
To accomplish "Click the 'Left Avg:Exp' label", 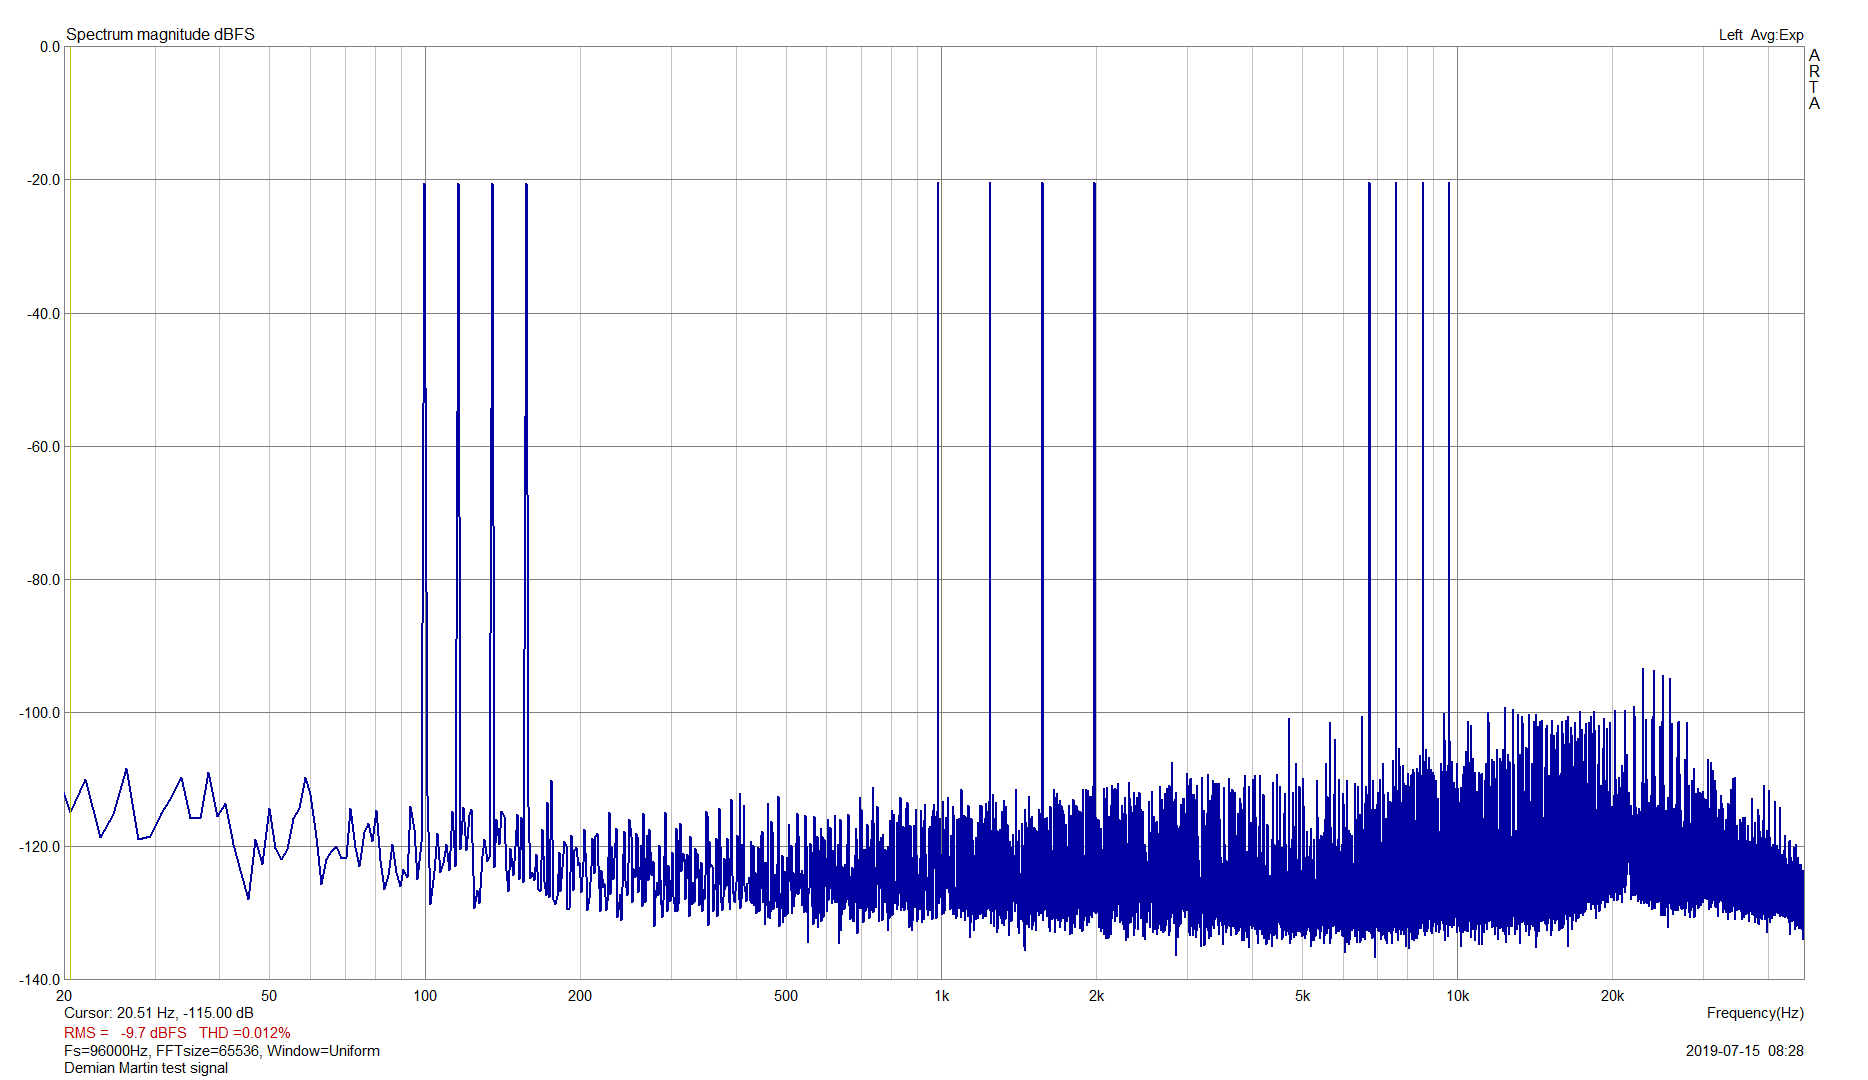I will click(1761, 35).
